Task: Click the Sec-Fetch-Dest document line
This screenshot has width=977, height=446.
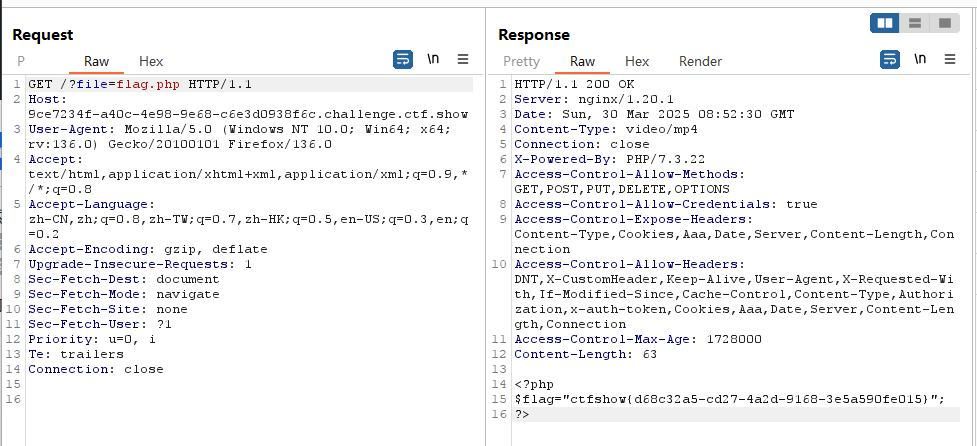Action: [124, 279]
